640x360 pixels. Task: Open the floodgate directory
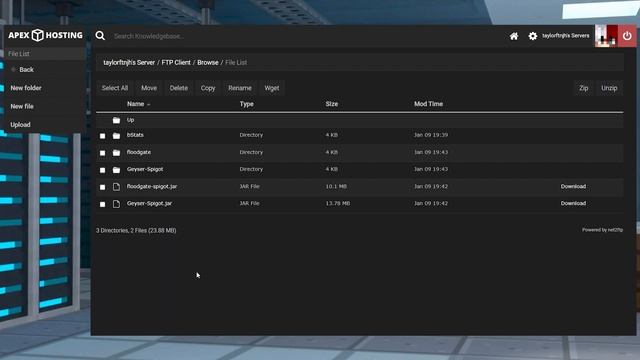[139, 152]
